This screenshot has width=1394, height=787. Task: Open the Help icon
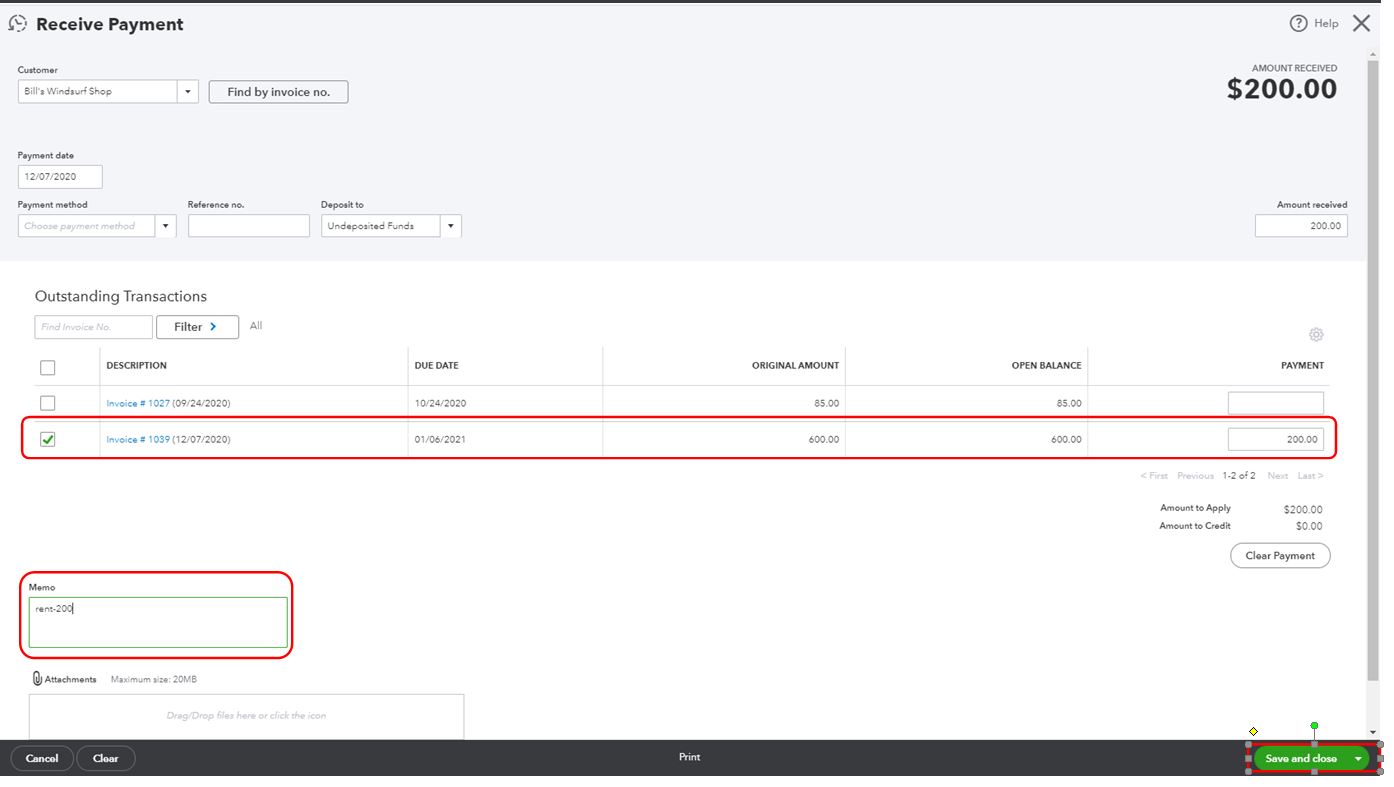coord(1297,22)
